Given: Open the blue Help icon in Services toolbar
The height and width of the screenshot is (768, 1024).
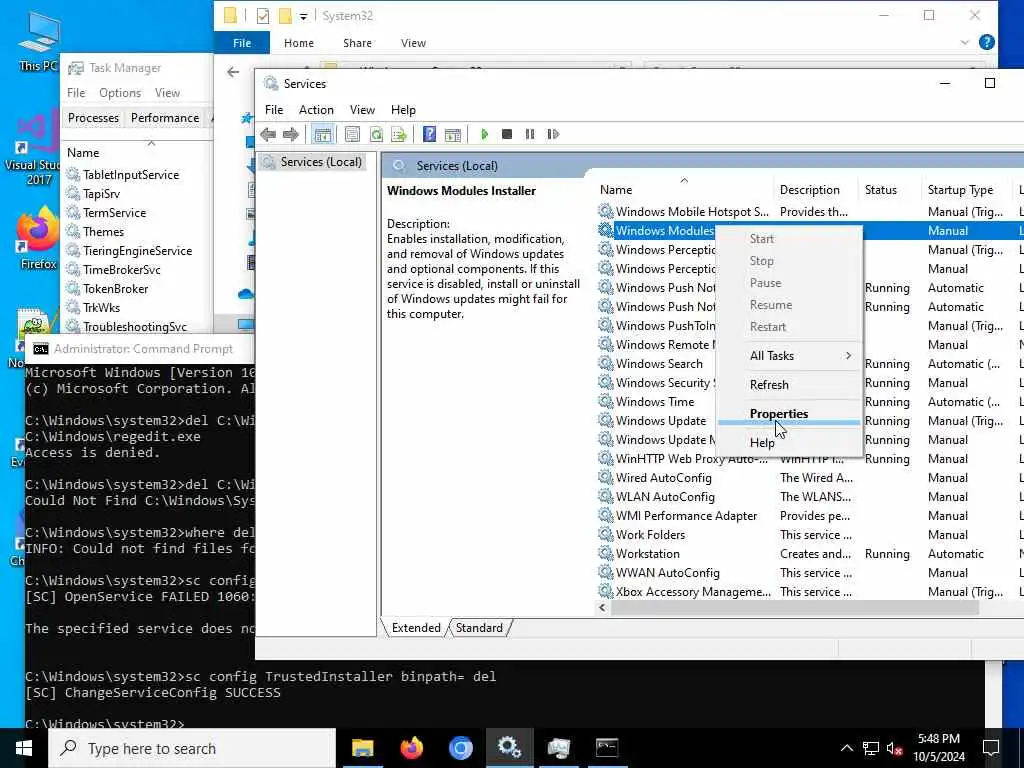Looking at the screenshot, I should coord(429,134).
